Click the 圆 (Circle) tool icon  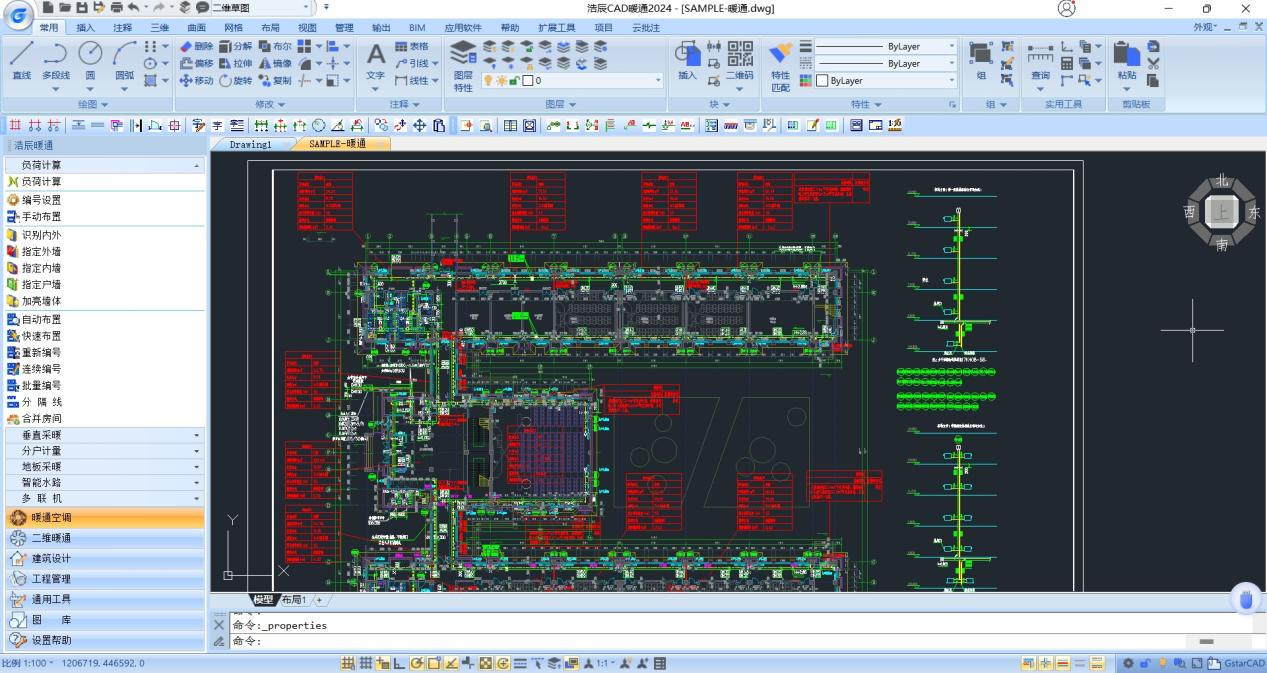click(90, 60)
